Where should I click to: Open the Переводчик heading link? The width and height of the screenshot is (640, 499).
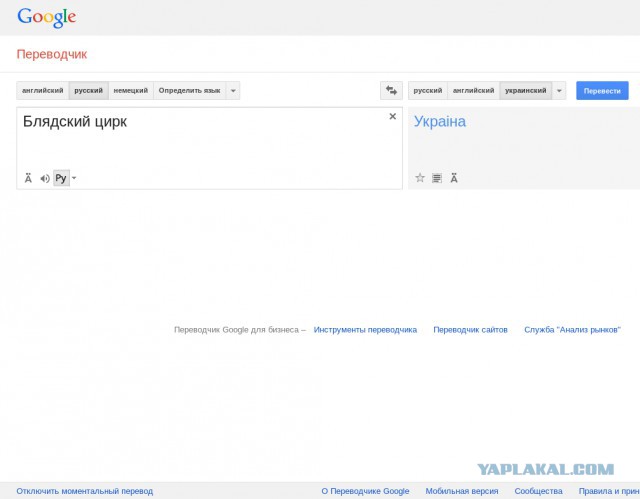coord(52,54)
